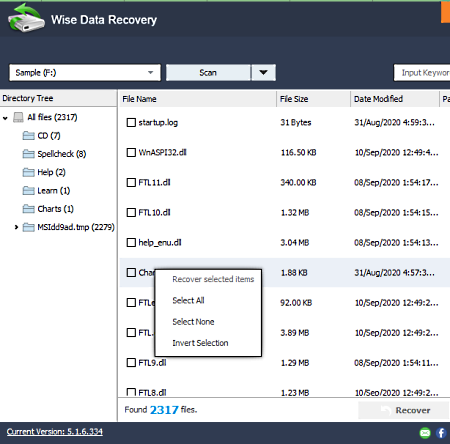Select the Charts (1) folder
The width and height of the screenshot is (450, 444).
[x=55, y=209]
